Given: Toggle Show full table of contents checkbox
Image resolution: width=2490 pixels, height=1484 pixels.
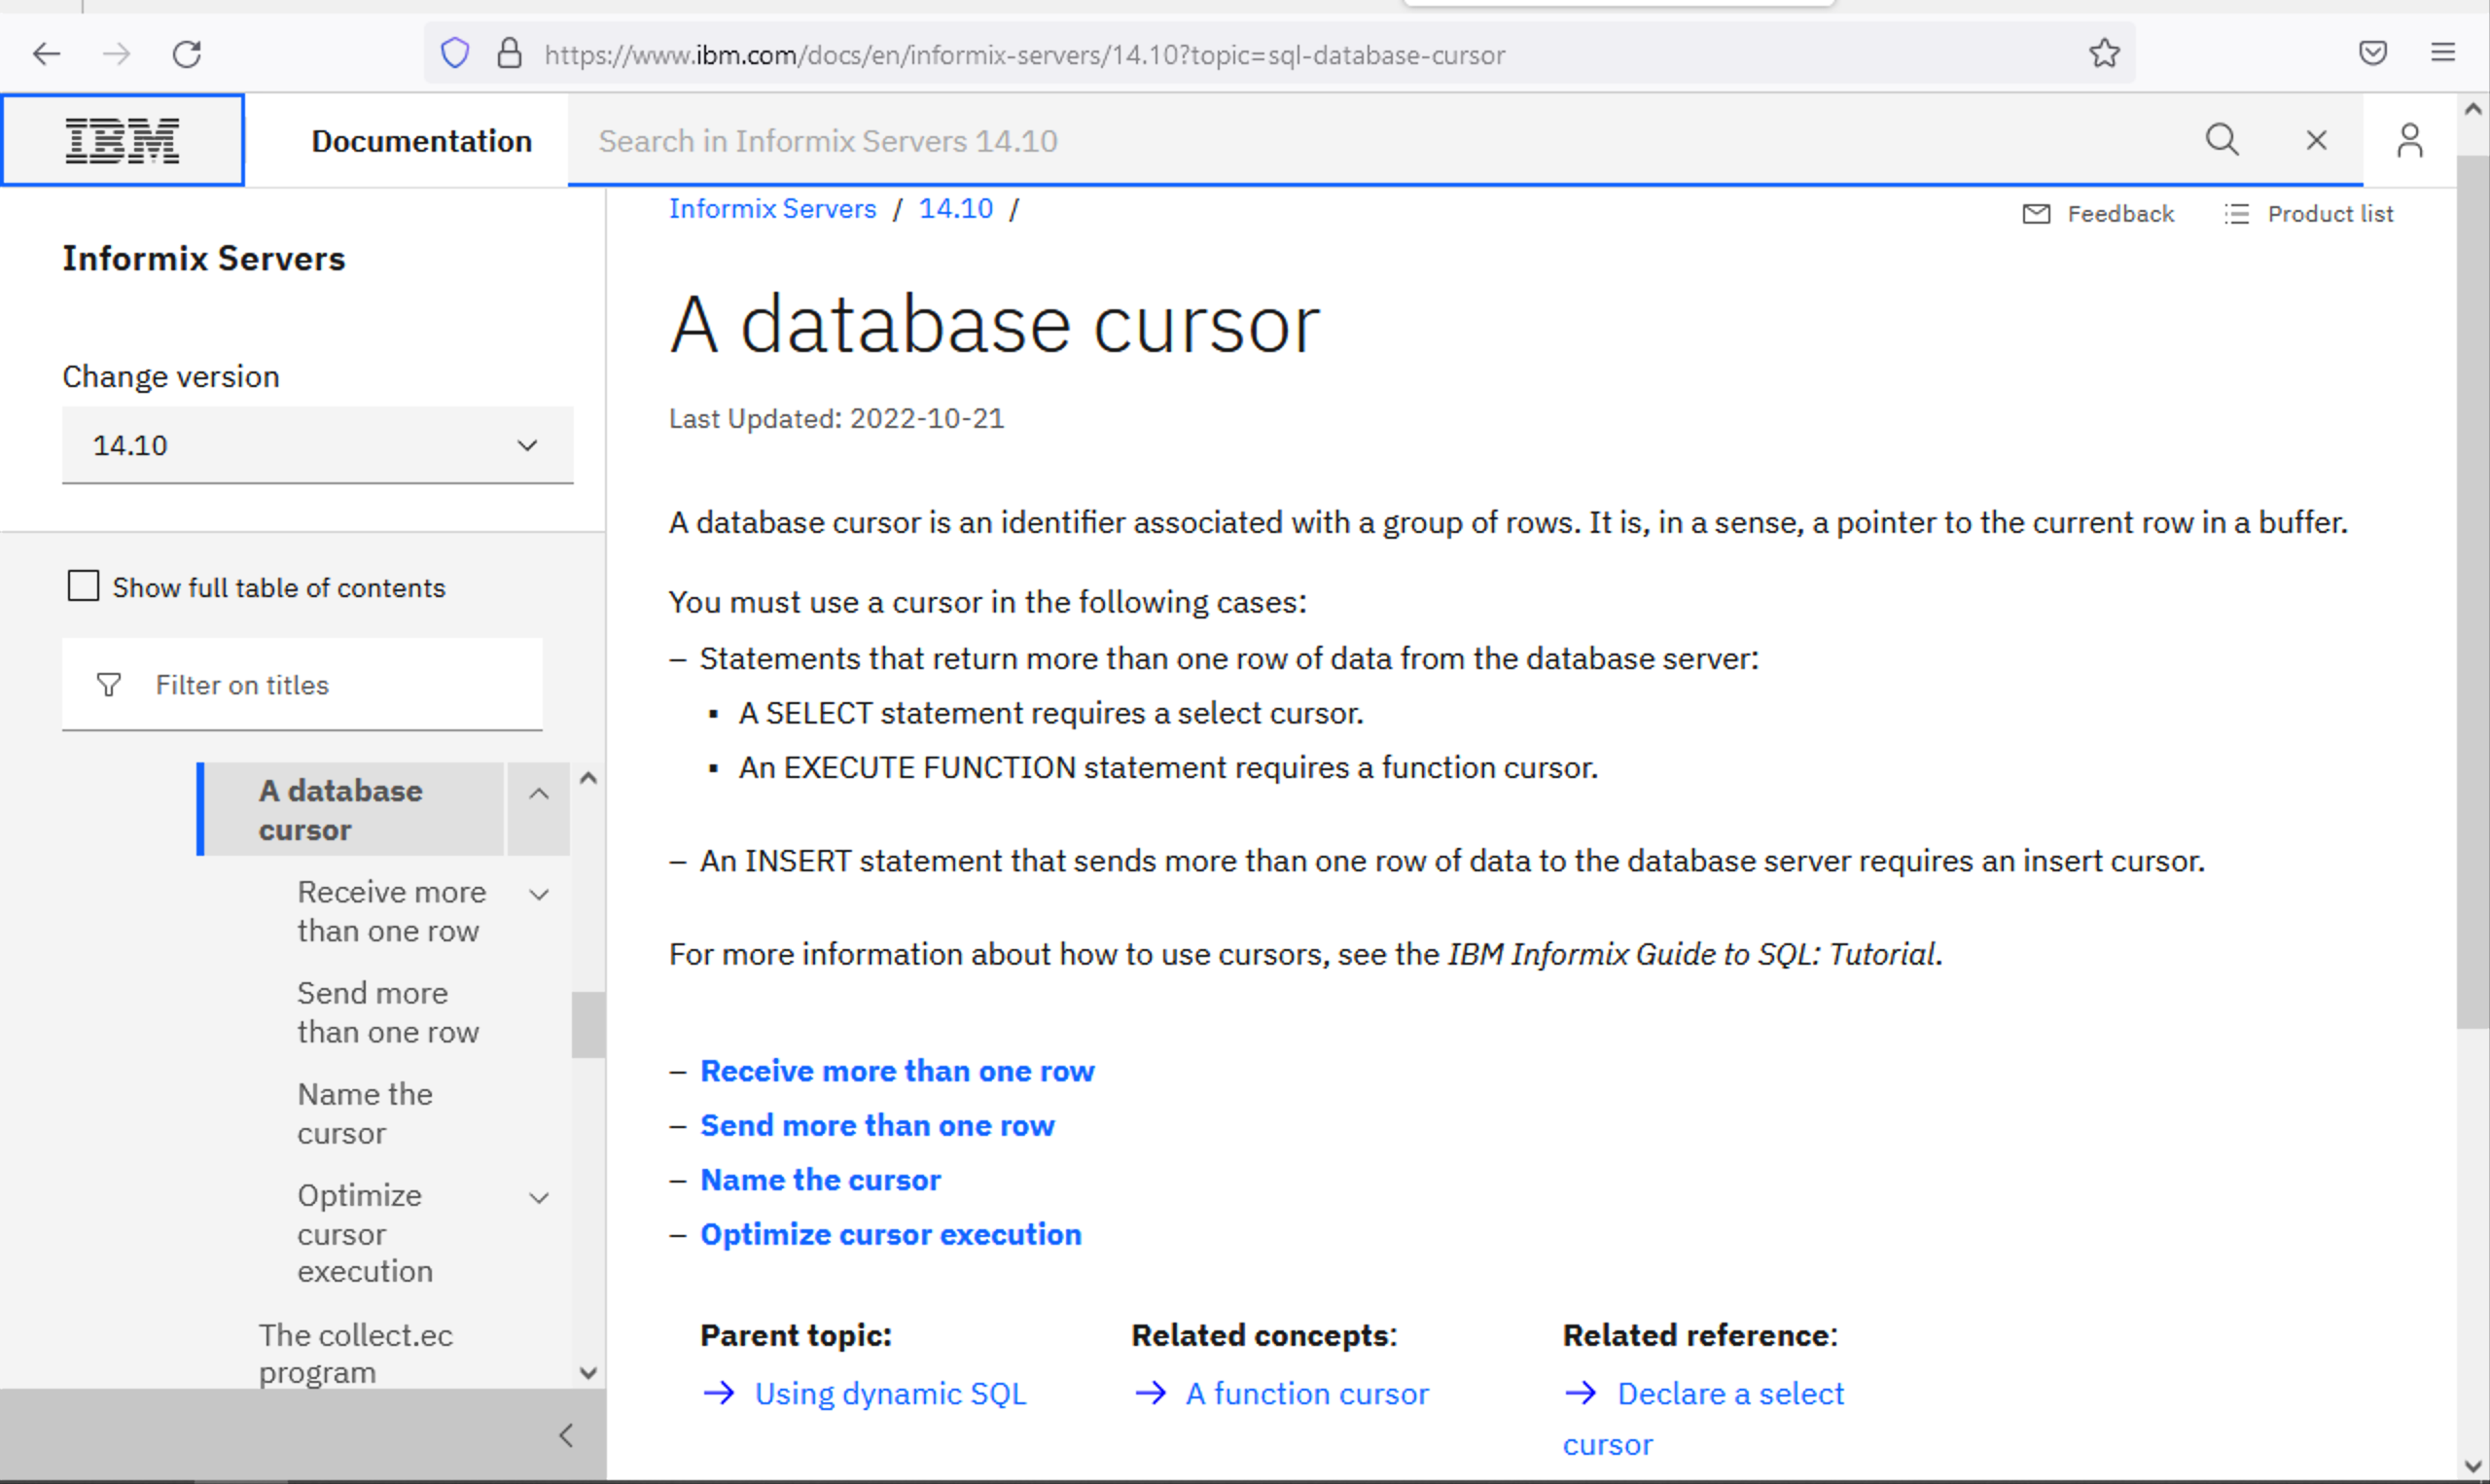Looking at the screenshot, I should tap(83, 588).
